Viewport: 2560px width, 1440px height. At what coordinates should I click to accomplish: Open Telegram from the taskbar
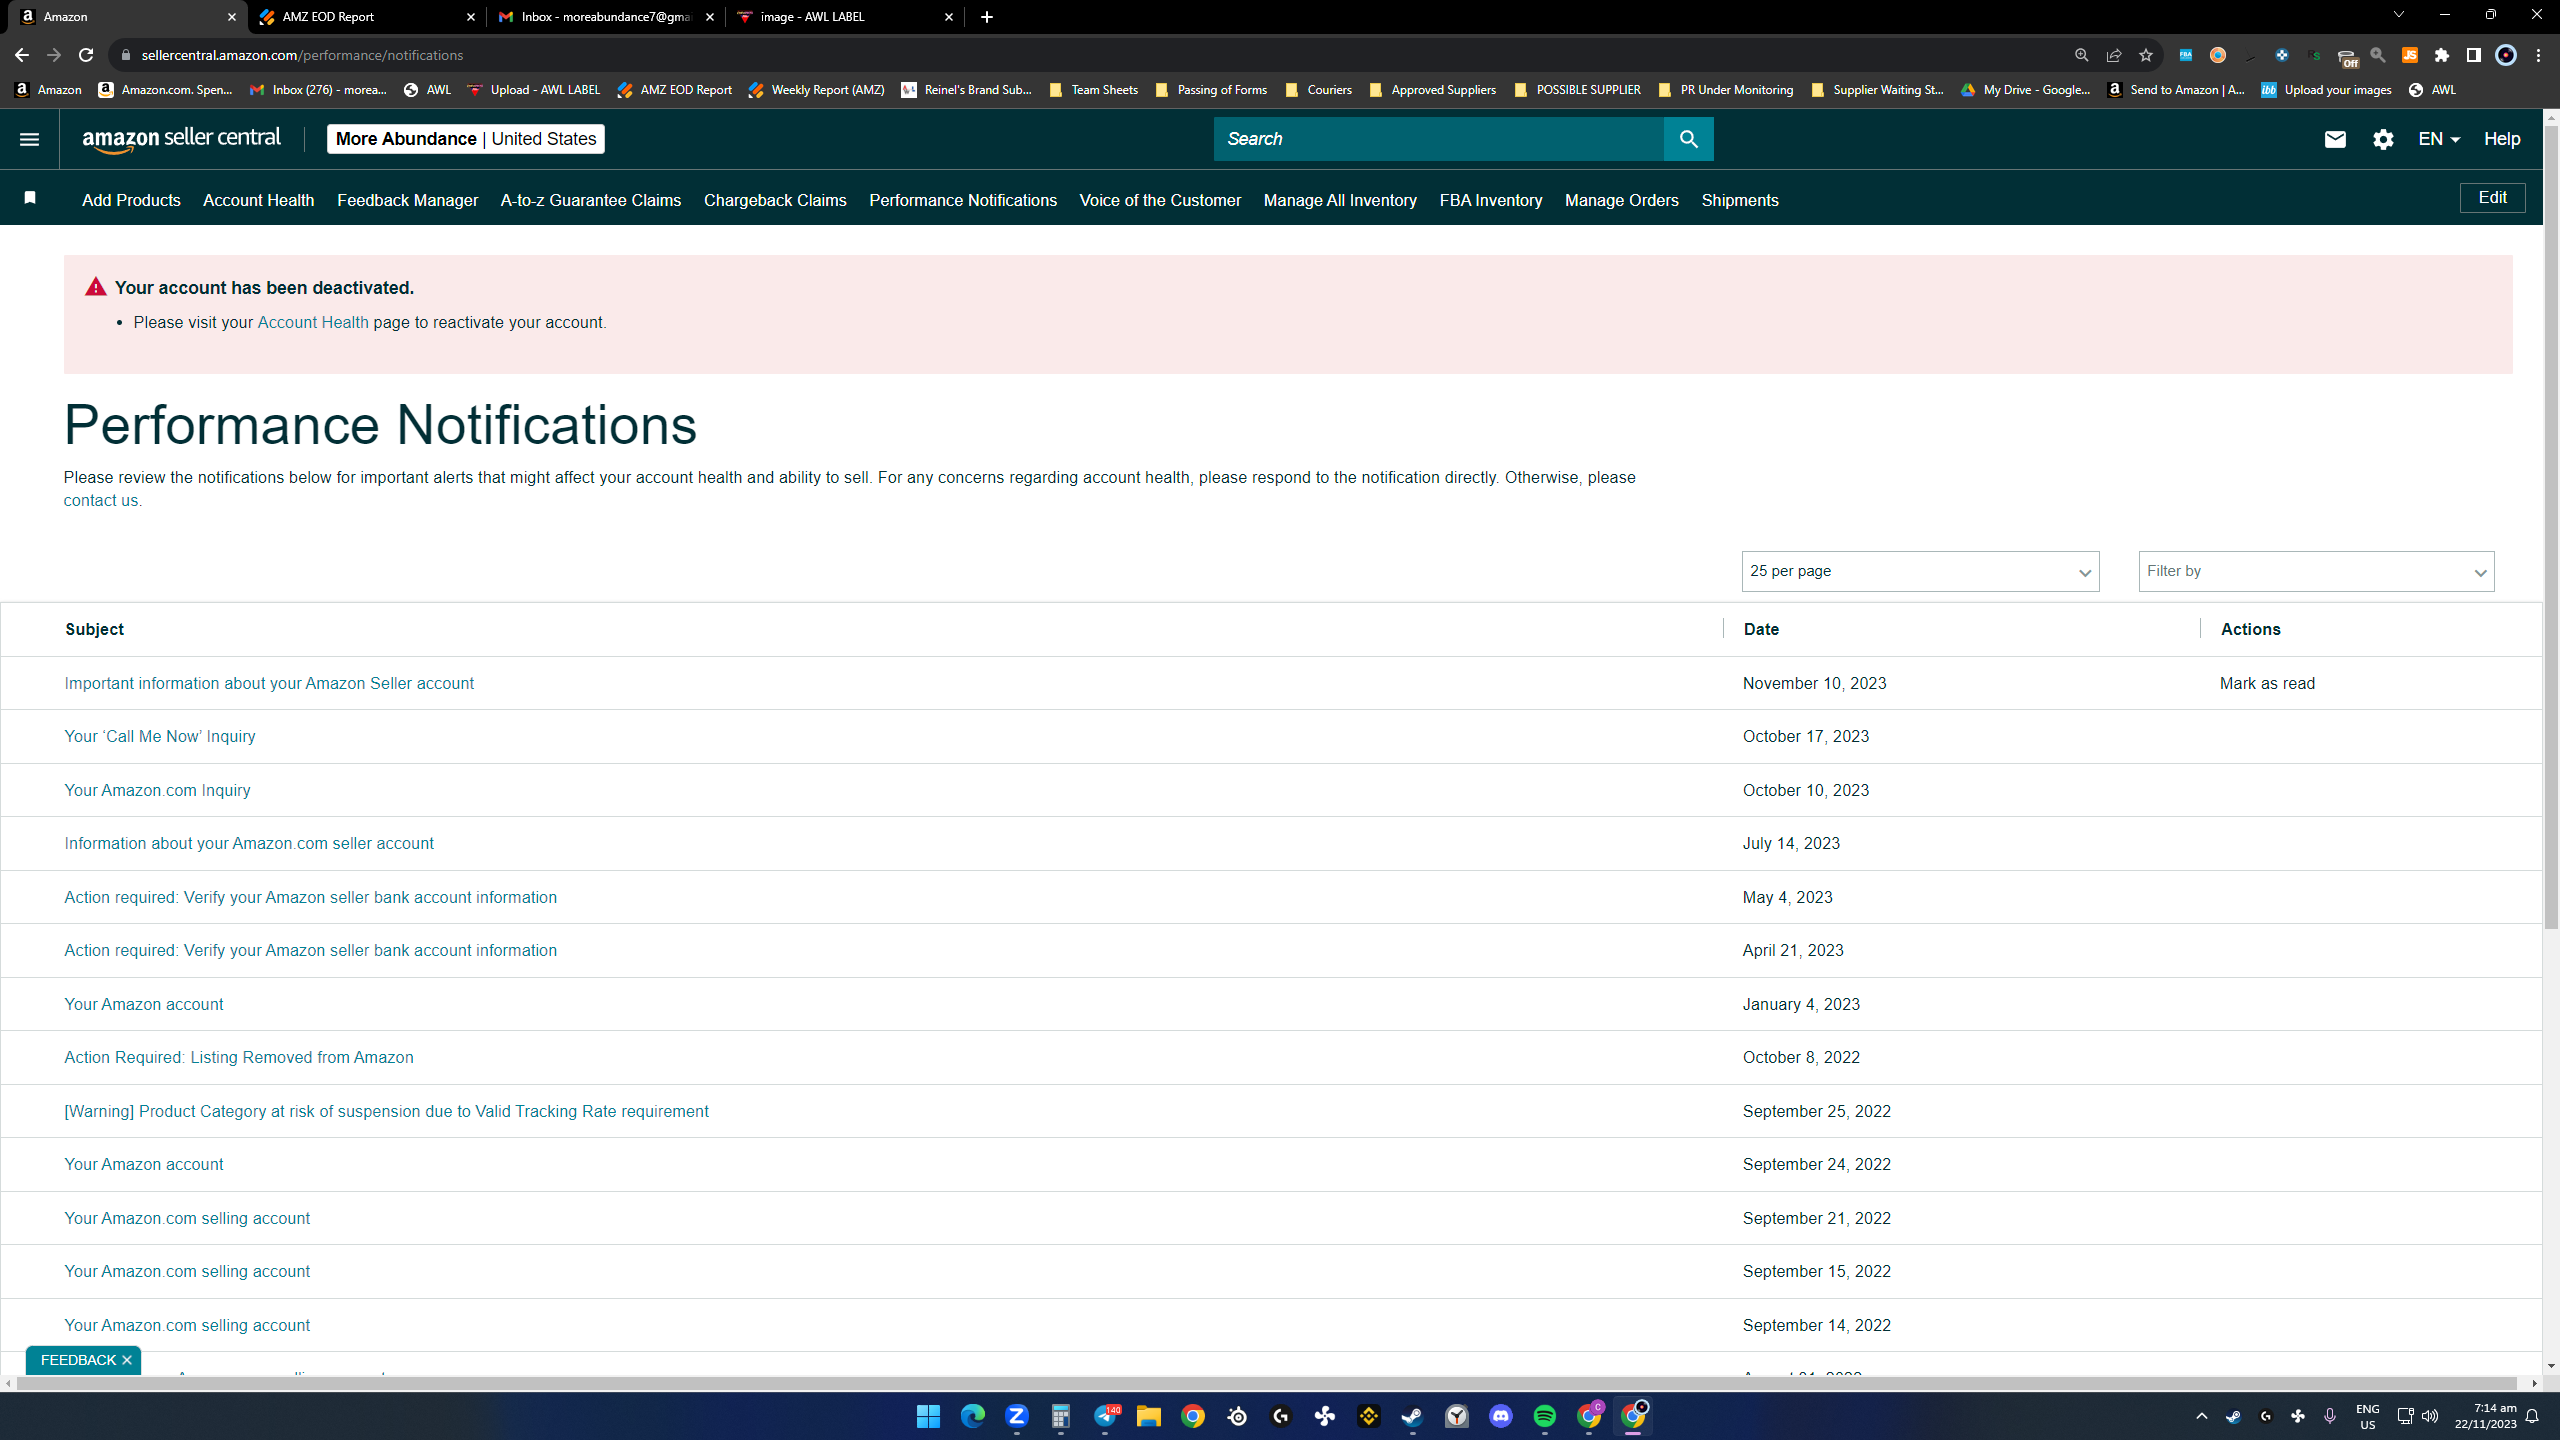[1104, 1416]
